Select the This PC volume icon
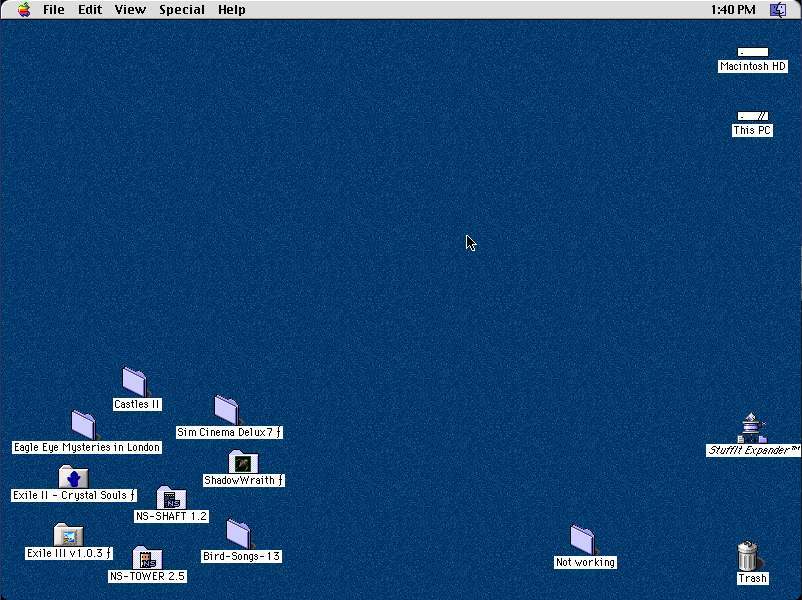This screenshot has height=600, width=802. 752,117
